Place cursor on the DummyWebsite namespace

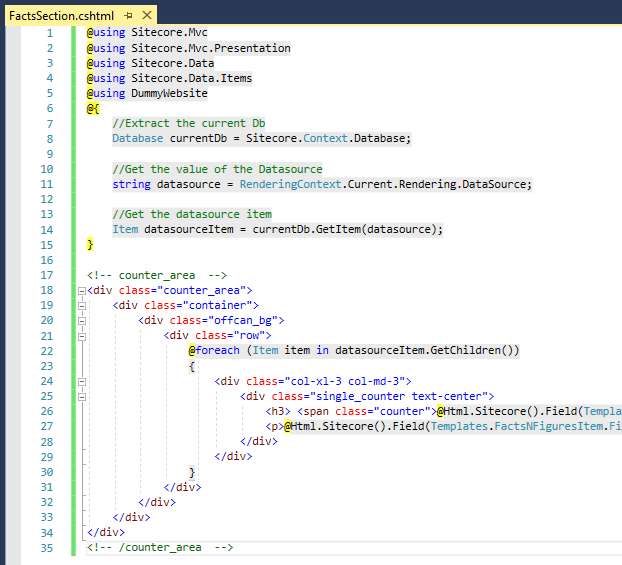(168, 93)
